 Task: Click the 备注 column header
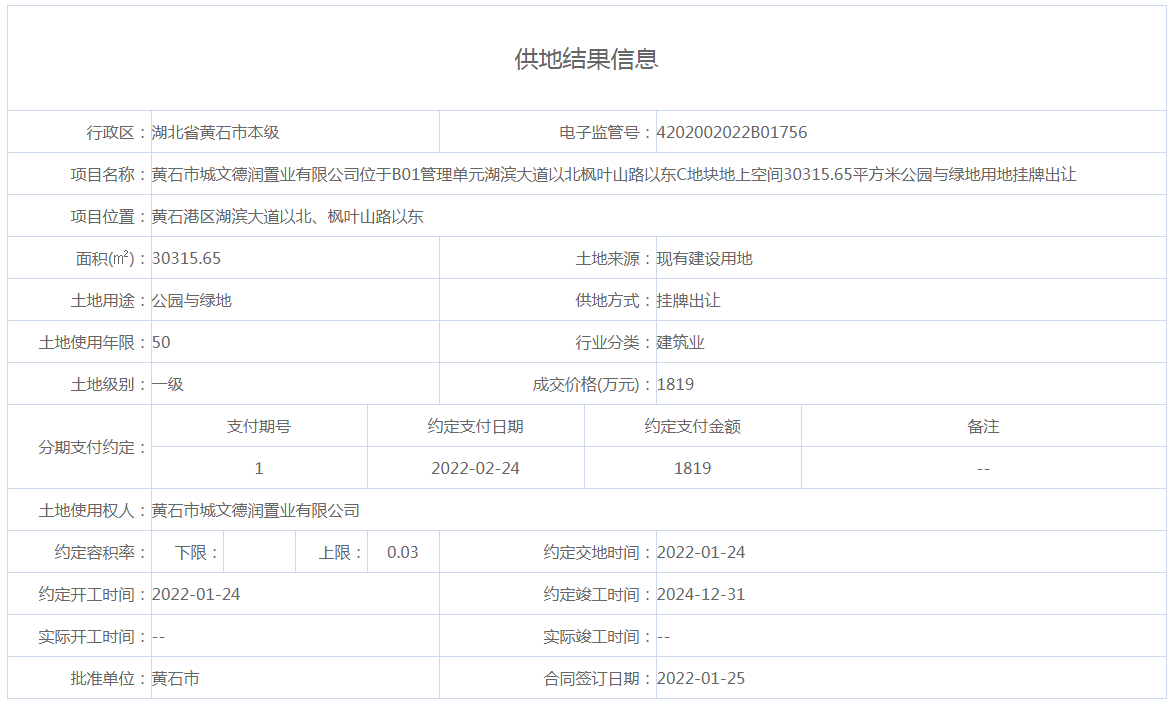pyautogui.click(x=983, y=426)
